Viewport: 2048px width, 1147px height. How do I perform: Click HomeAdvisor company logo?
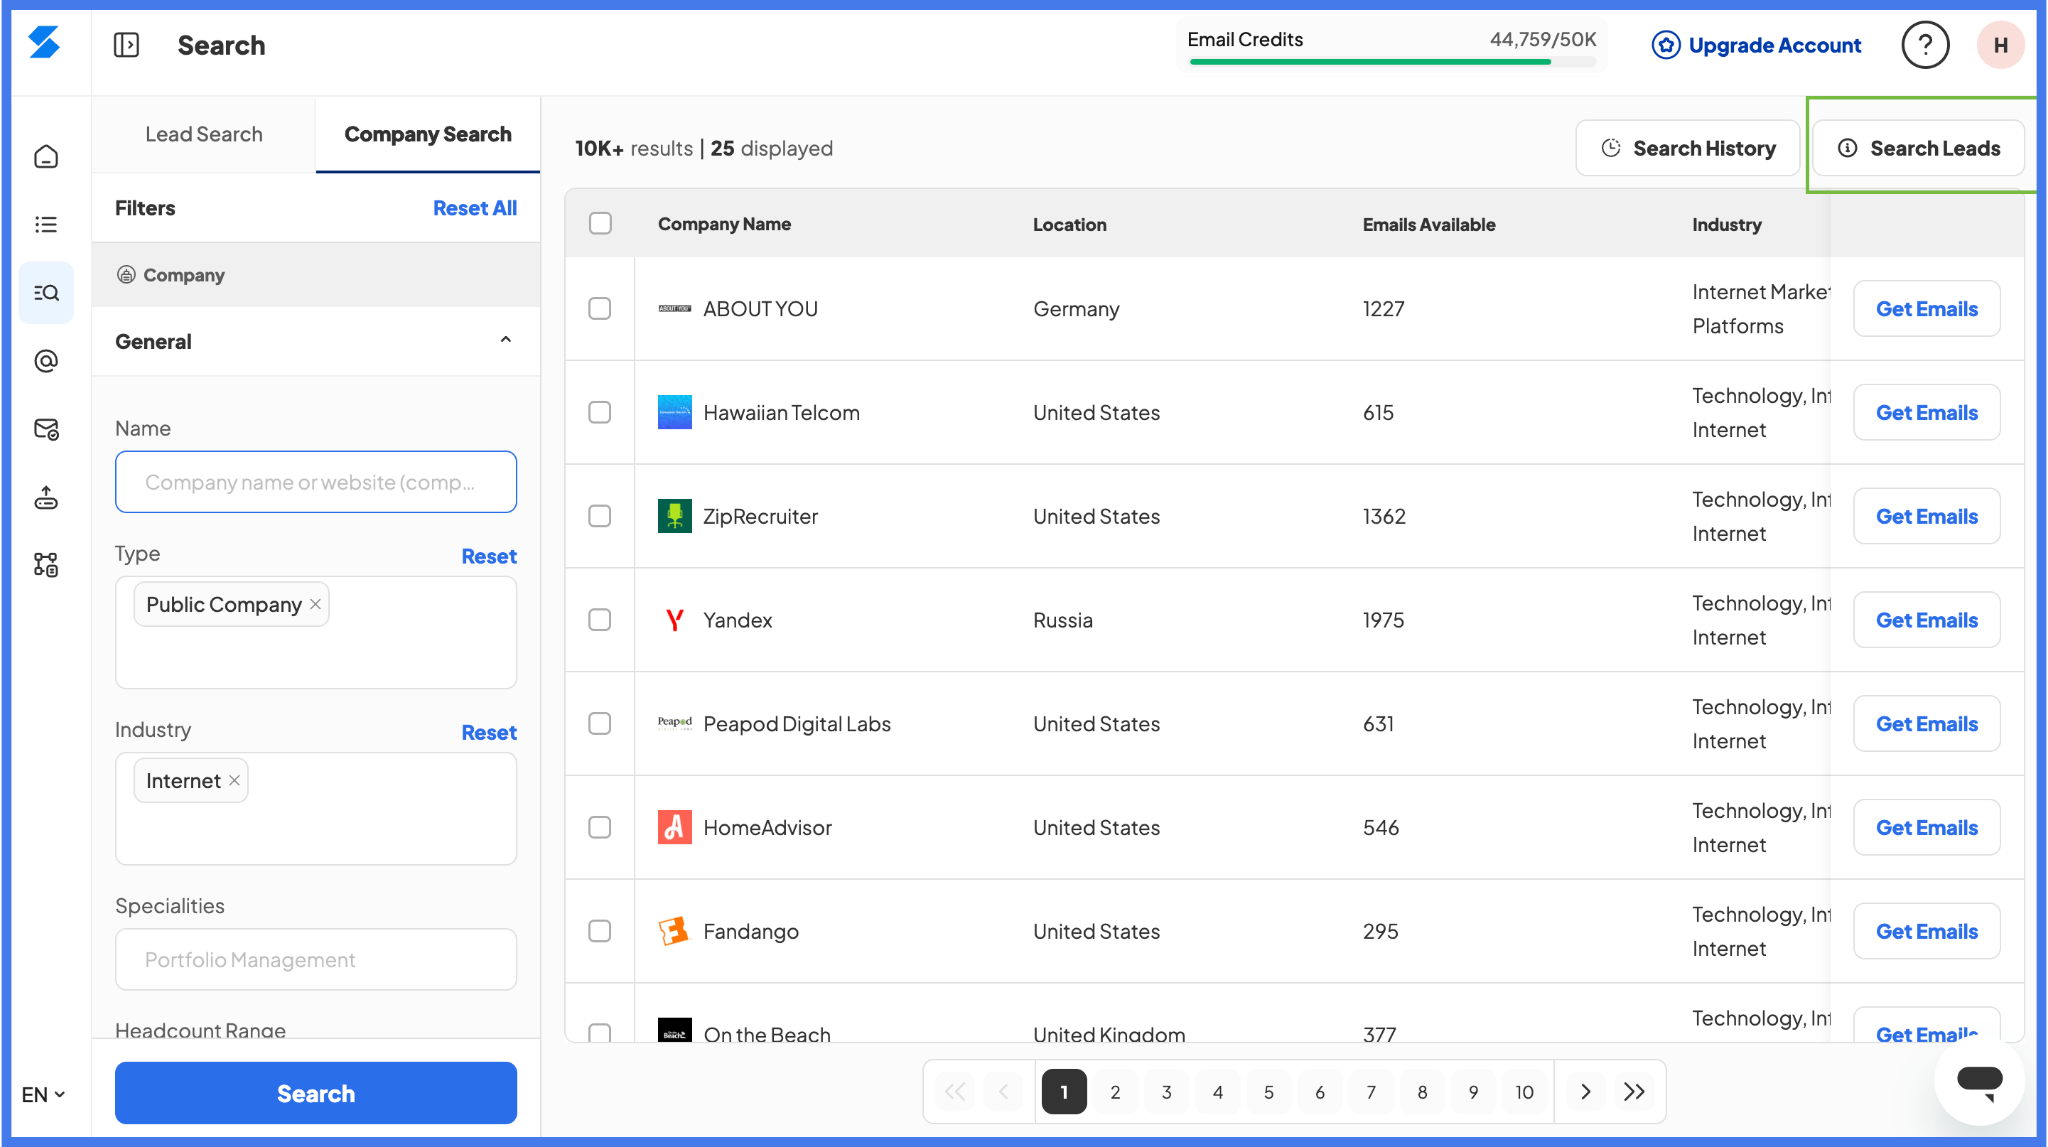(x=674, y=827)
